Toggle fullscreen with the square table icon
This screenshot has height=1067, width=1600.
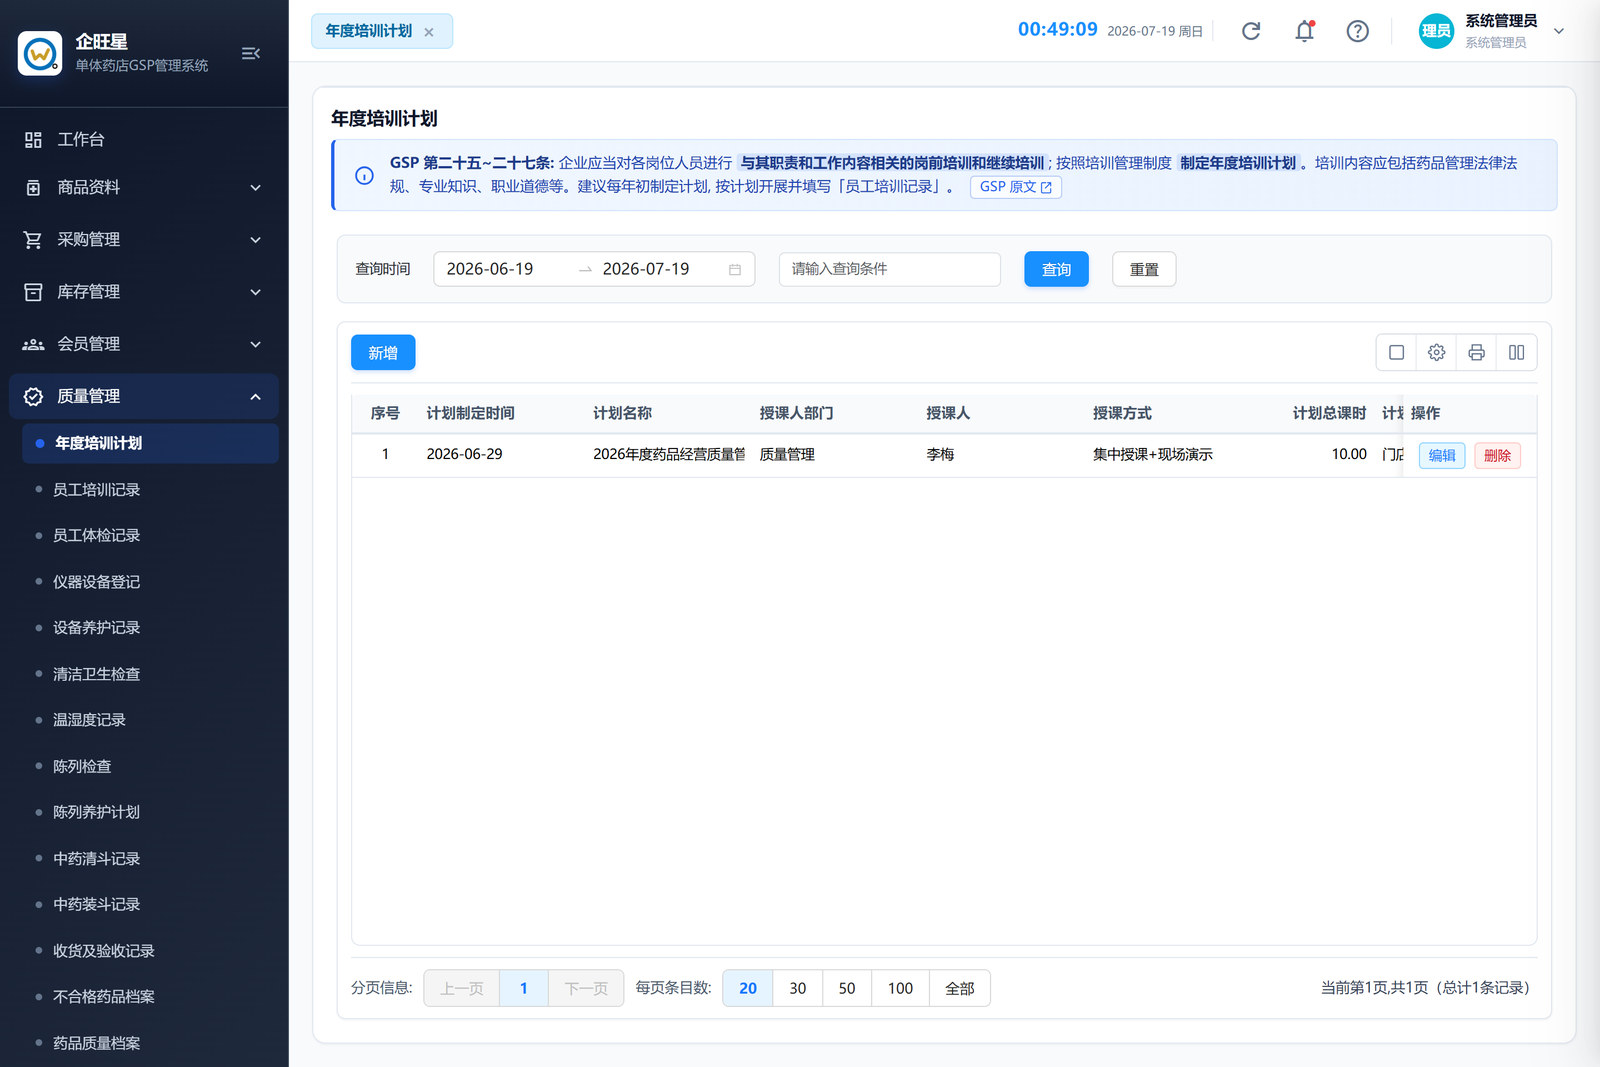click(x=1397, y=352)
